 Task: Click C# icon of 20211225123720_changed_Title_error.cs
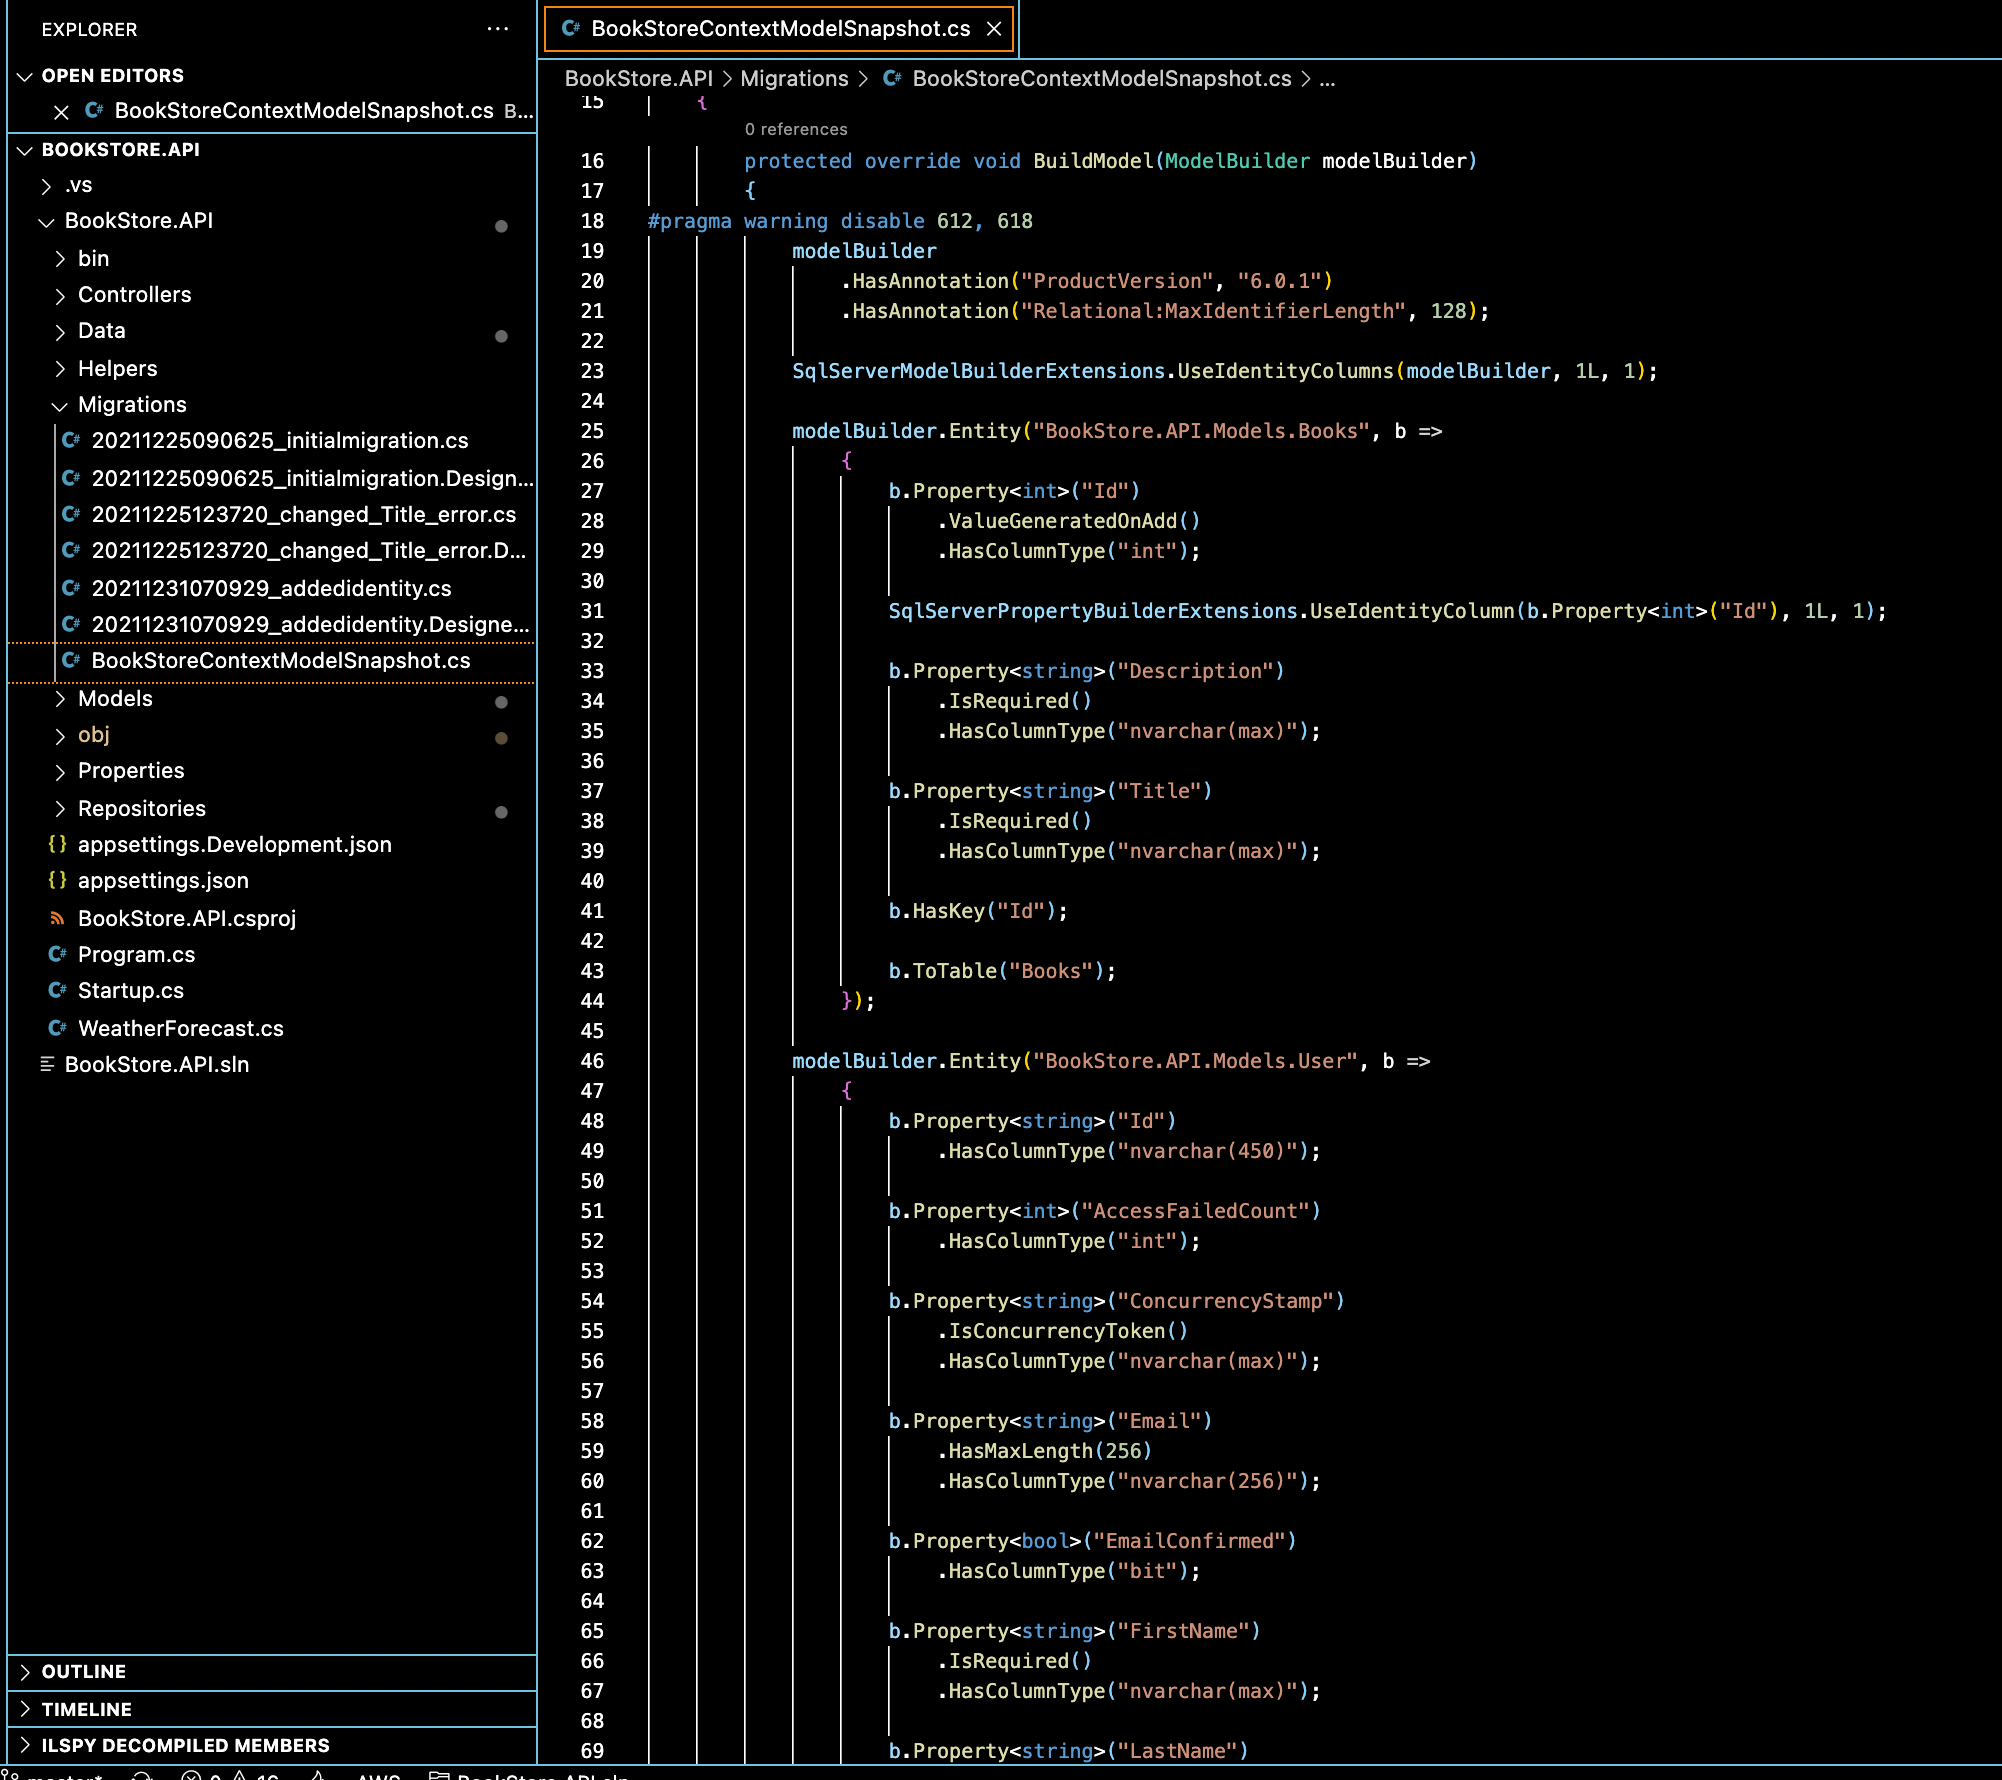[71, 514]
